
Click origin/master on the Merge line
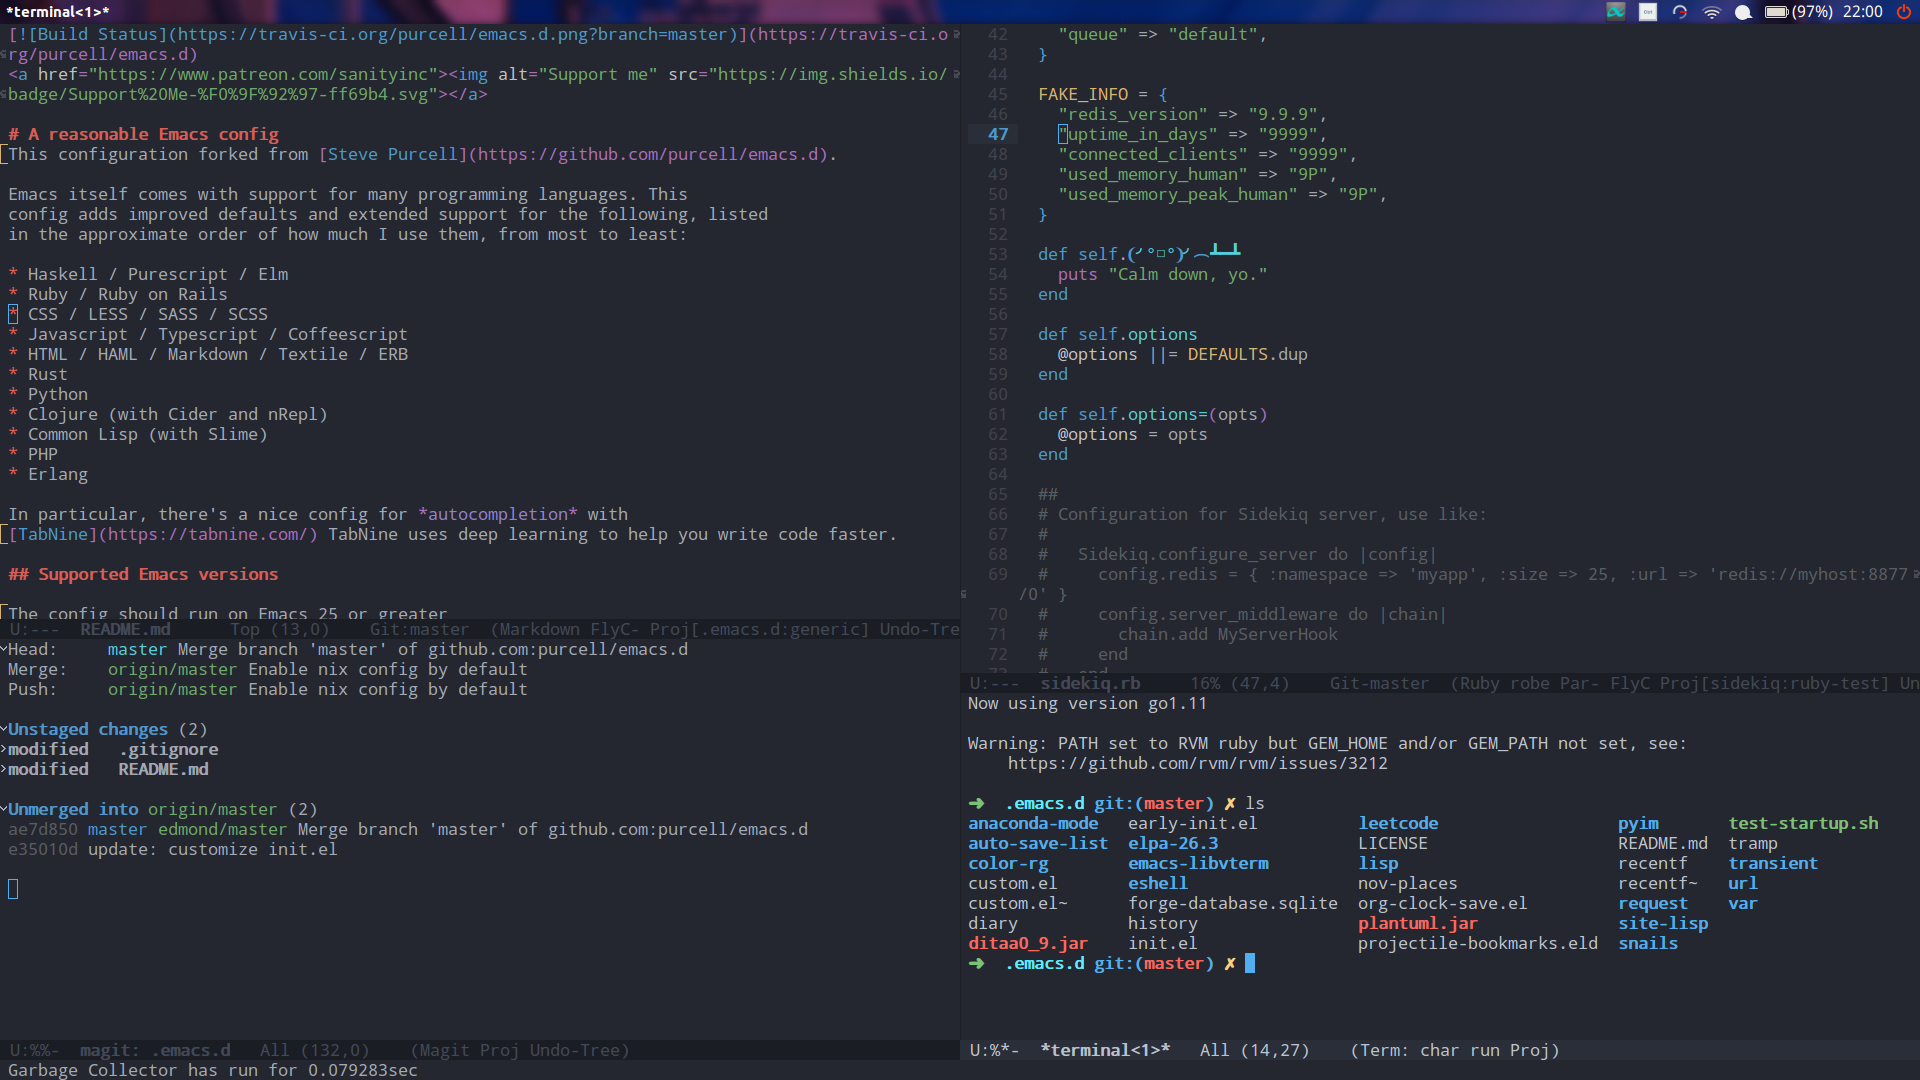click(173, 669)
